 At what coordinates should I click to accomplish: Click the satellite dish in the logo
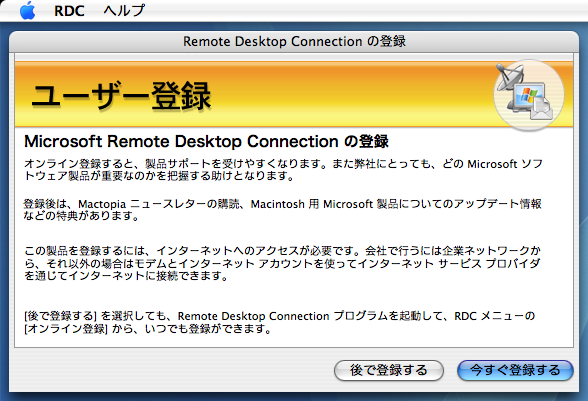pos(508,78)
